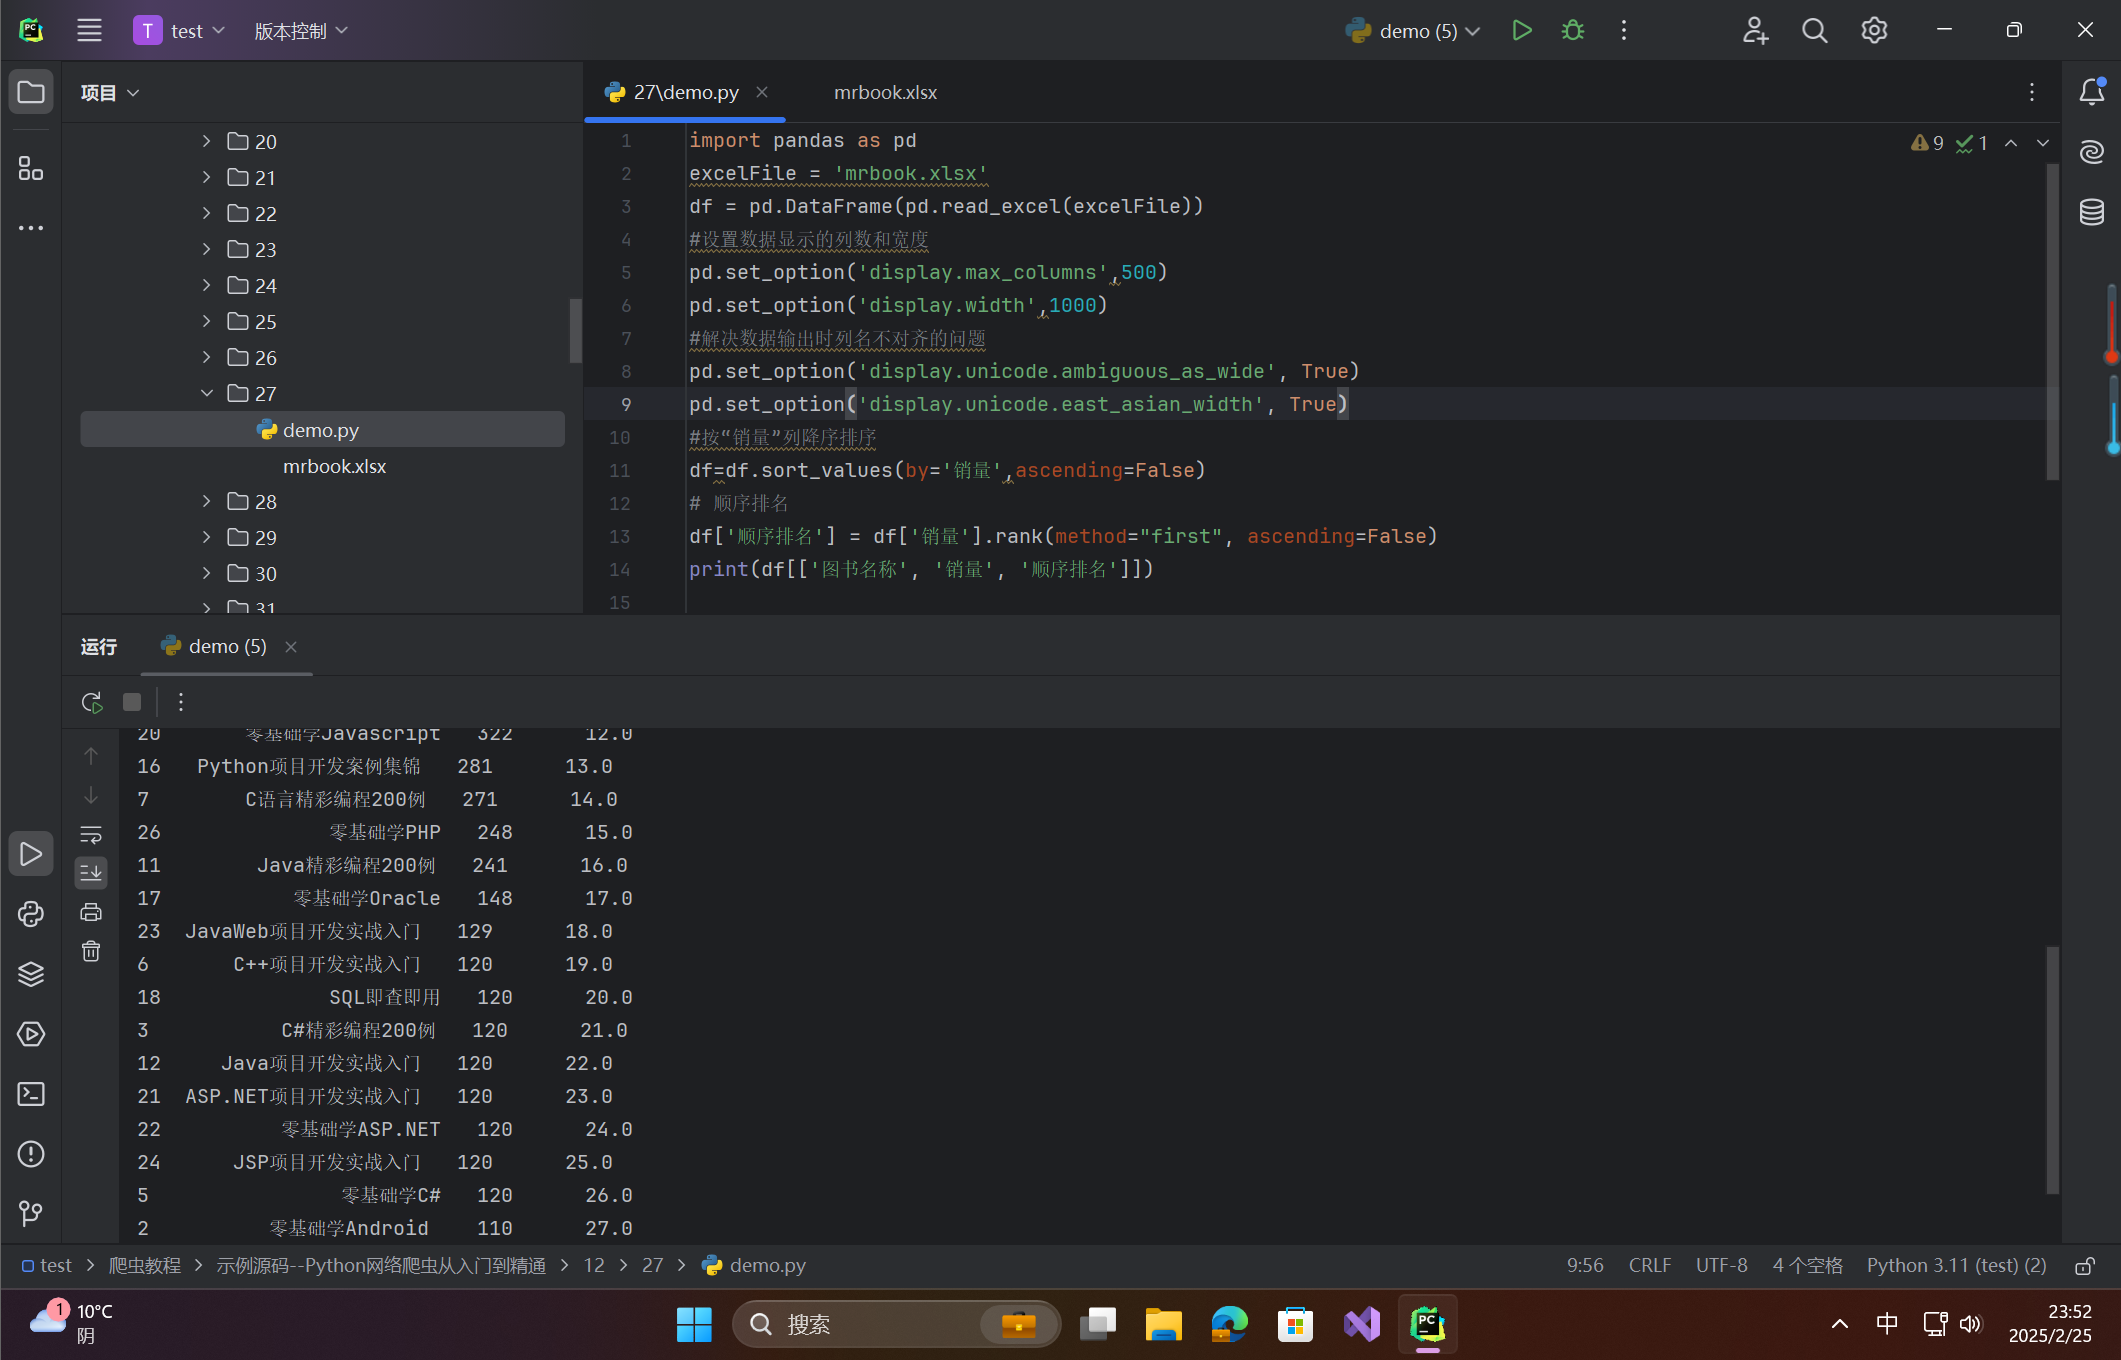Image resolution: width=2121 pixels, height=1360 pixels.
Task: Toggle scroll to end of output
Action: click(x=91, y=873)
